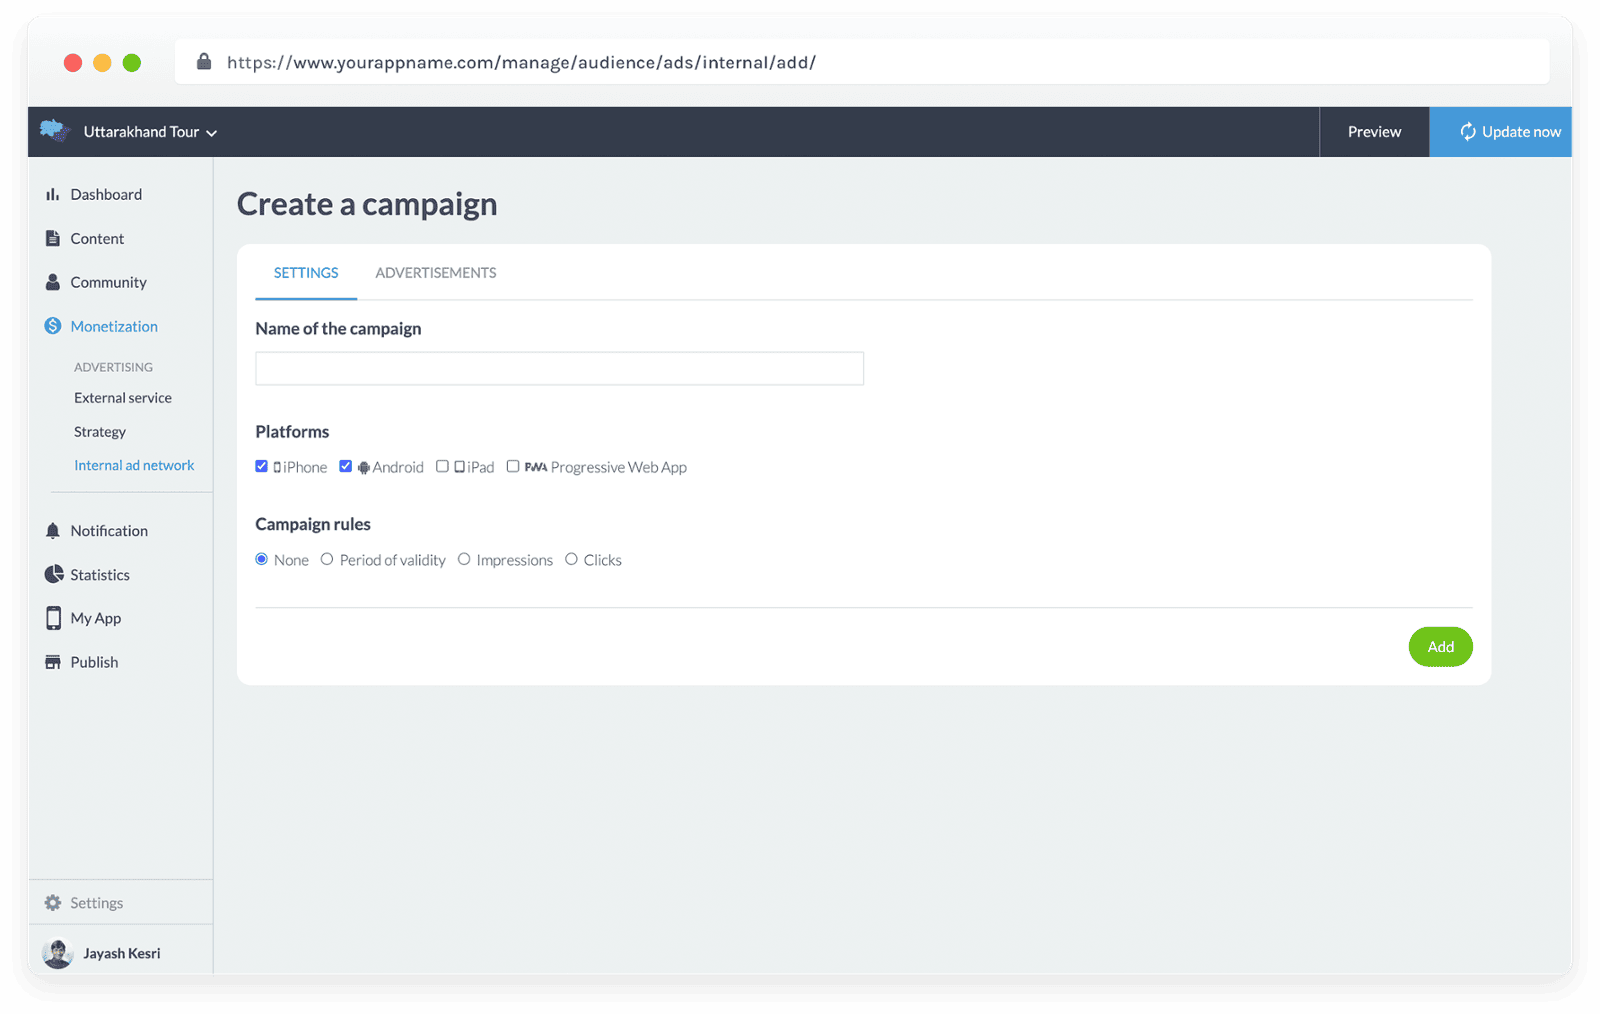Click the Content document icon
1600x1014 pixels.
(53, 239)
